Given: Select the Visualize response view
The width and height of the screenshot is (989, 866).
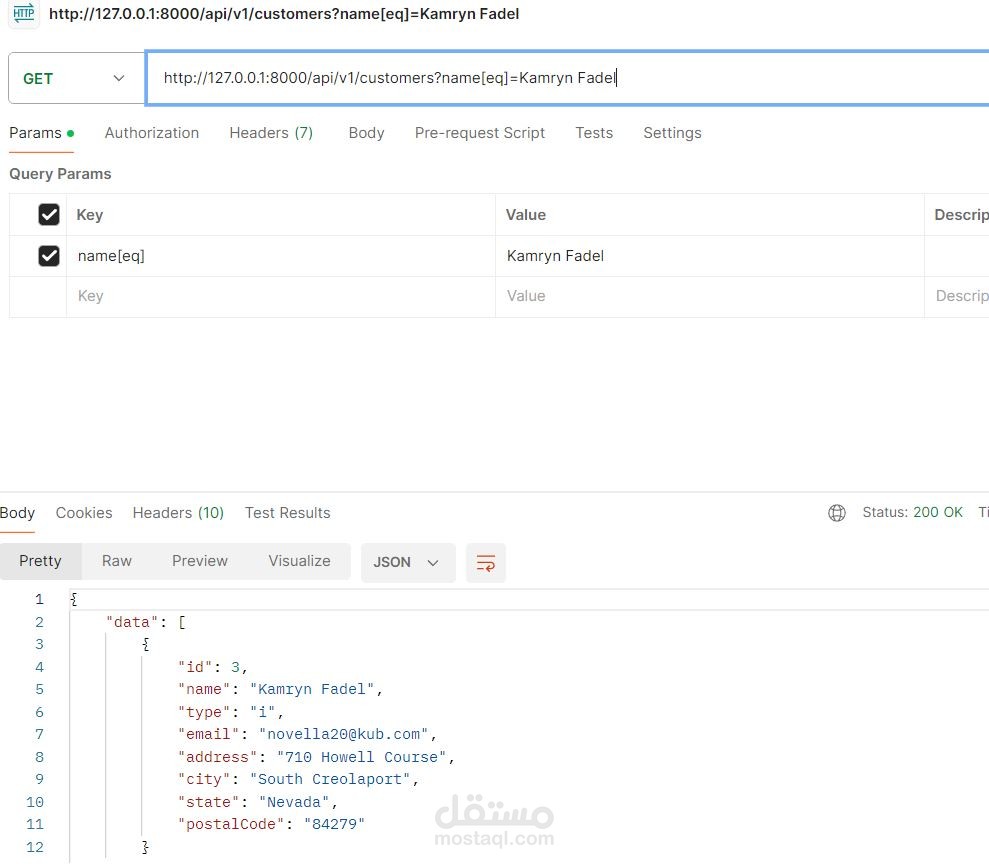Looking at the screenshot, I should tap(300, 561).
